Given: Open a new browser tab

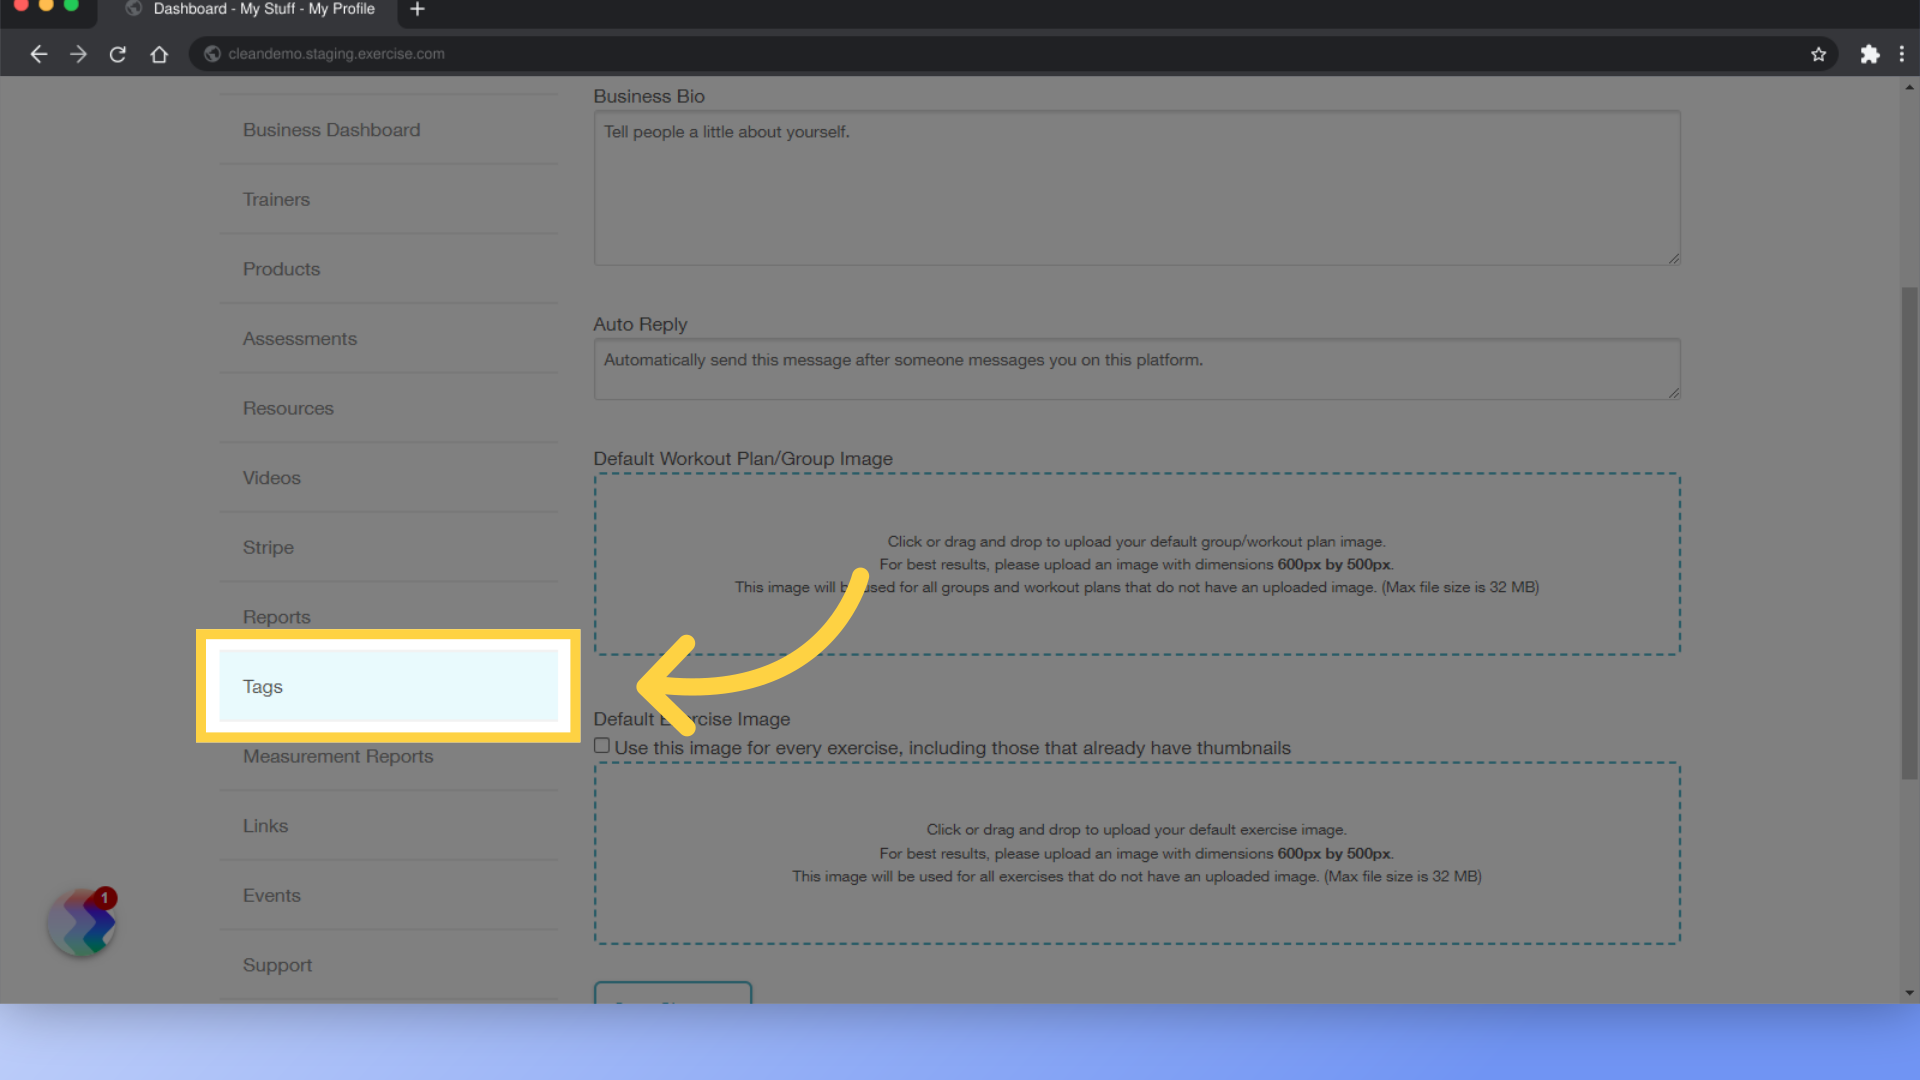Looking at the screenshot, I should tap(417, 10).
